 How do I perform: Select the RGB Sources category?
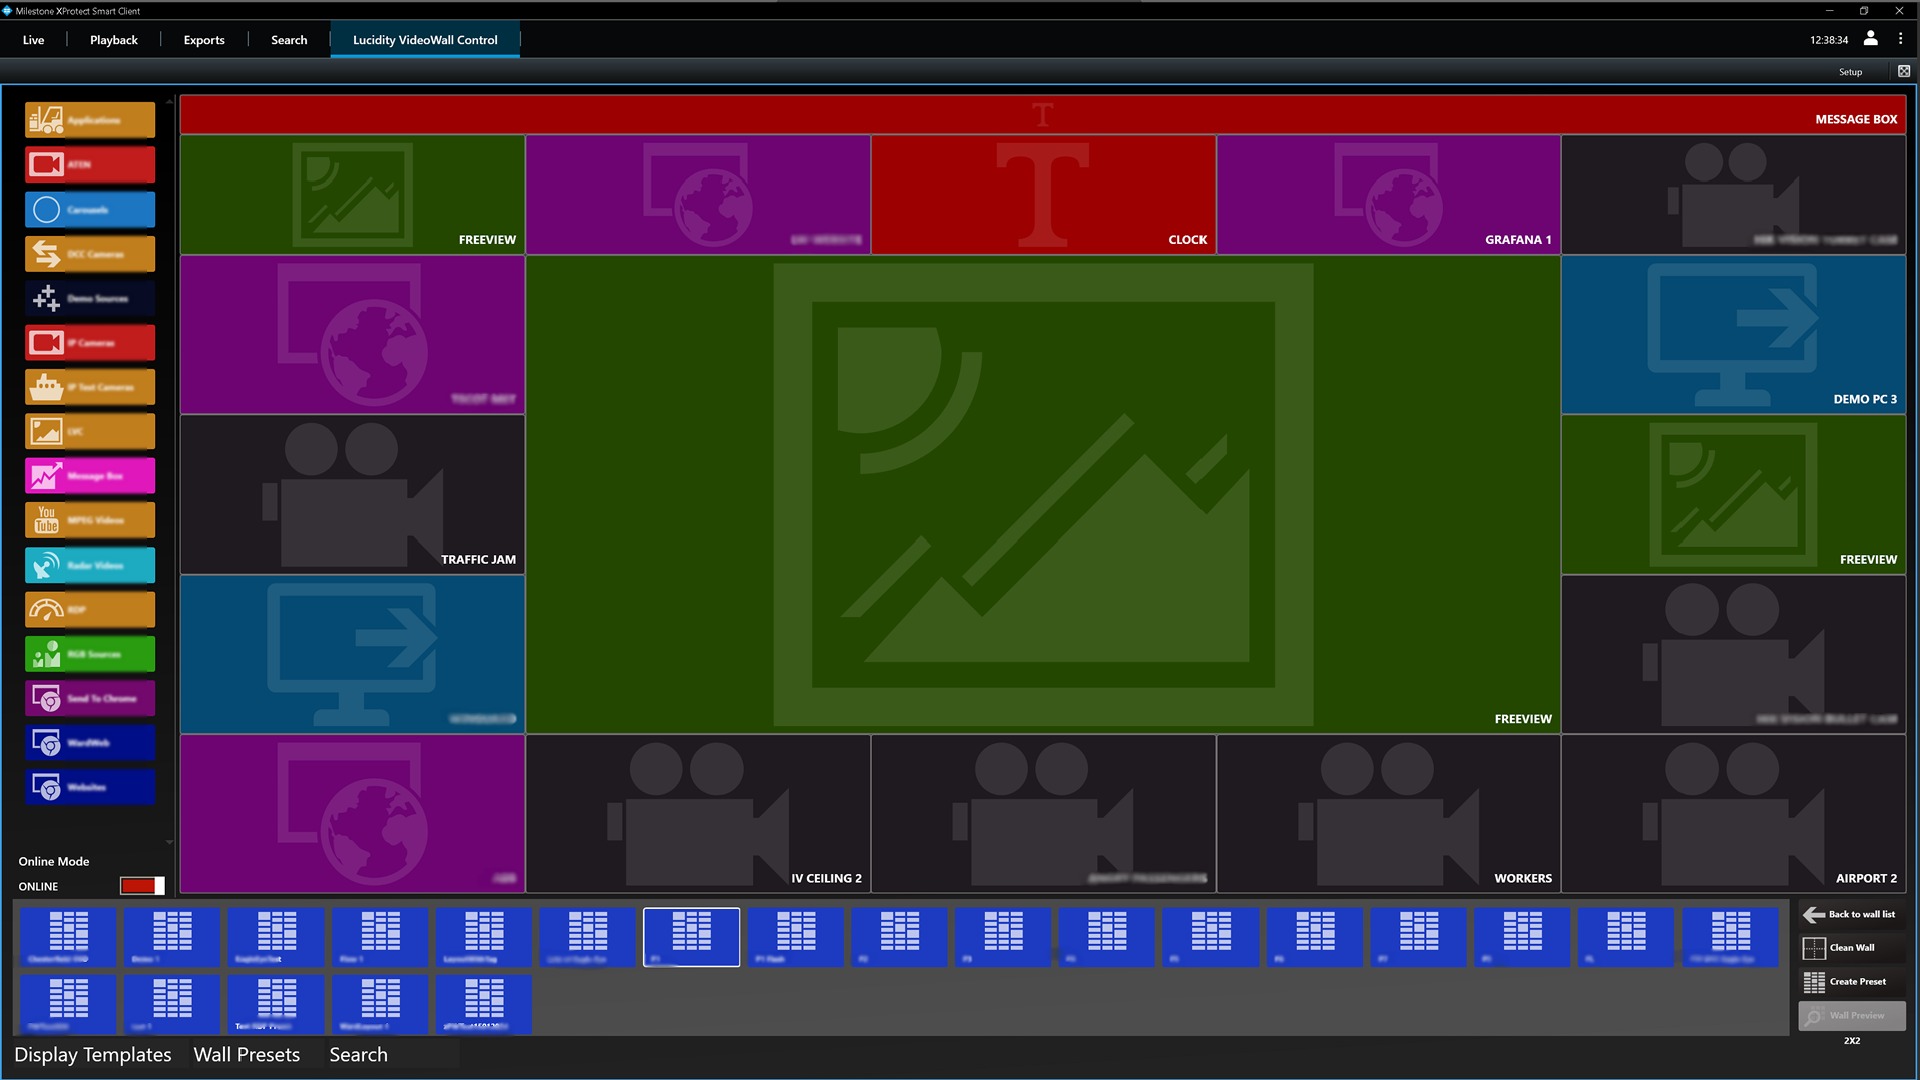(x=90, y=654)
